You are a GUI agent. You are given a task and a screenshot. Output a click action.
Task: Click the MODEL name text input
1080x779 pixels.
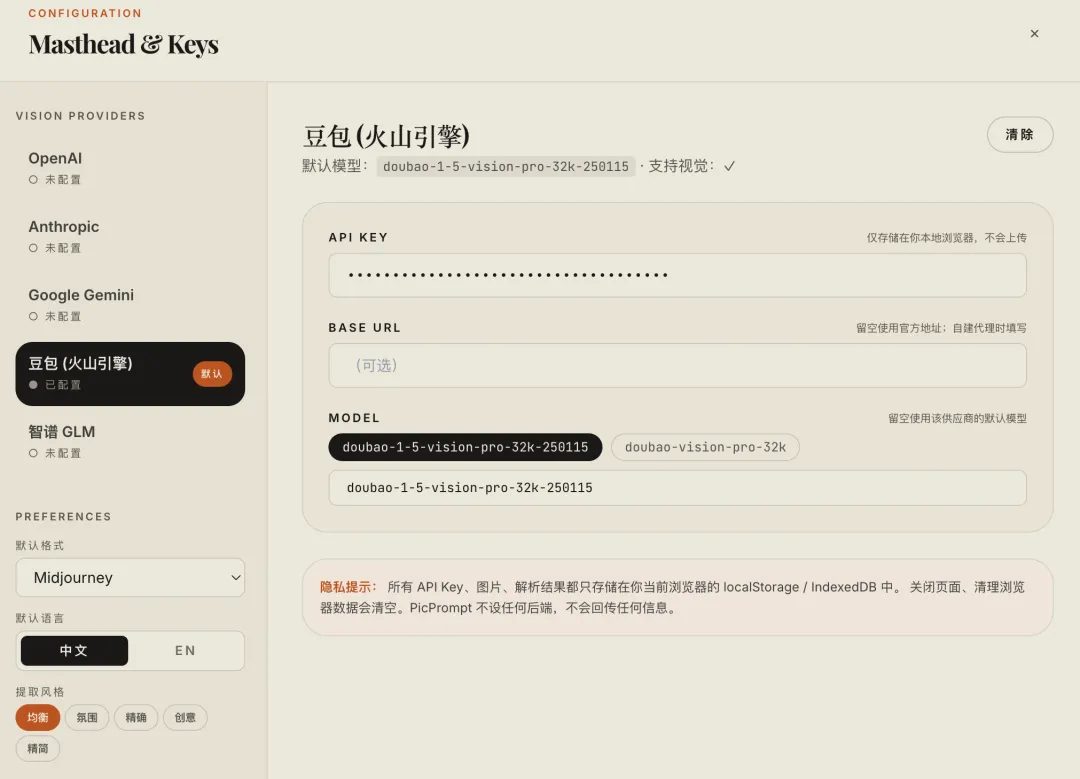click(x=677, y=488)
